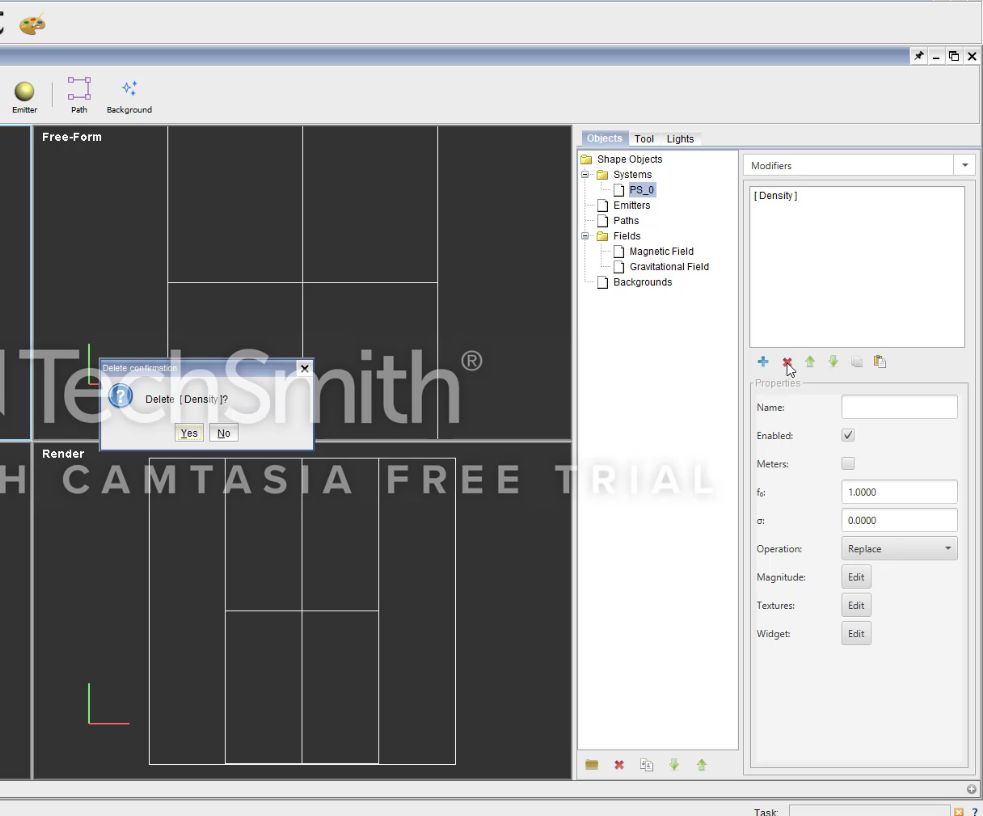Add a new modifier with the blue plus

pyautogui.click(x=763, y=362)
